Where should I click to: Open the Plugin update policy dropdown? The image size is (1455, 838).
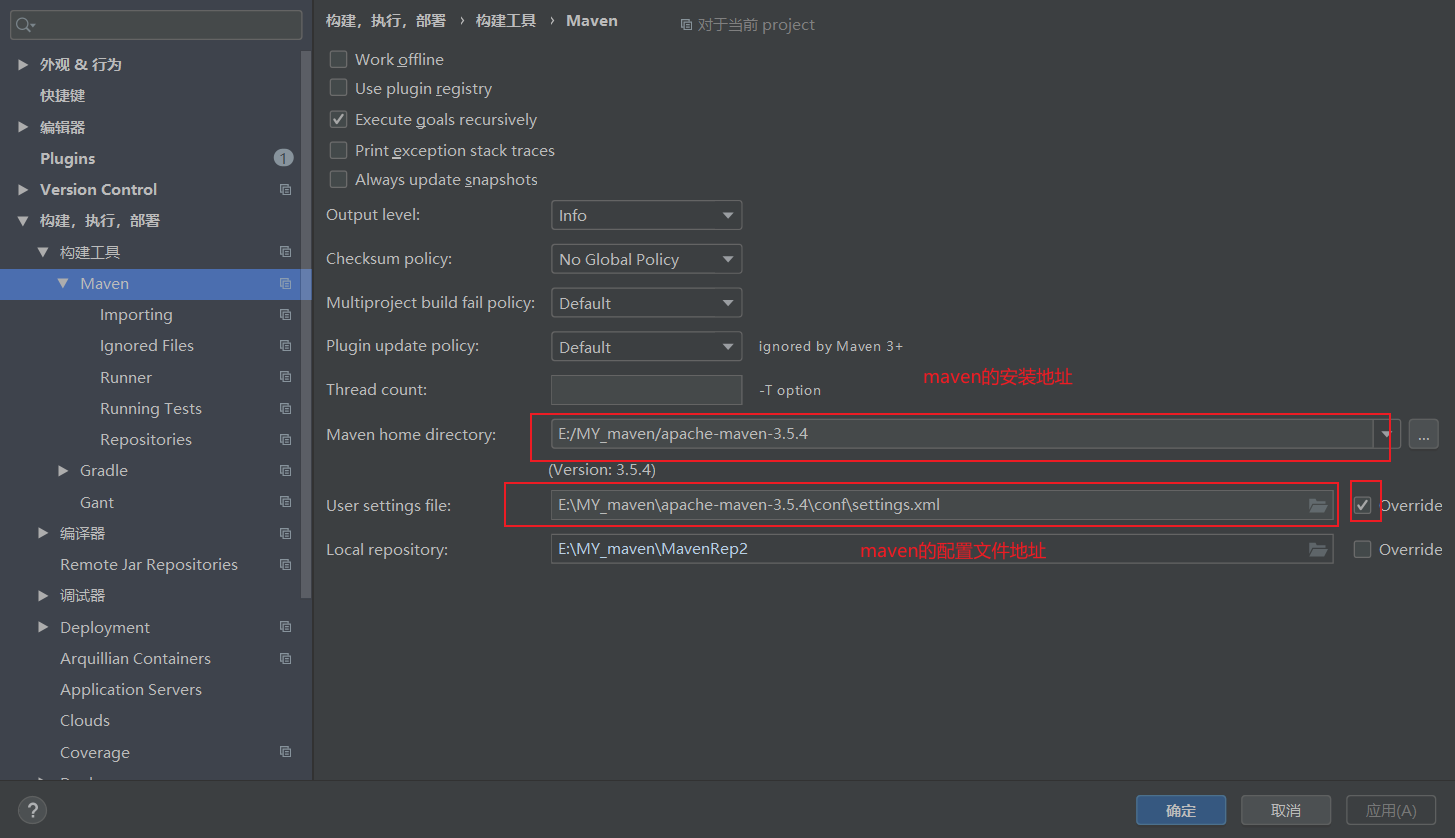tap(646, 347)
